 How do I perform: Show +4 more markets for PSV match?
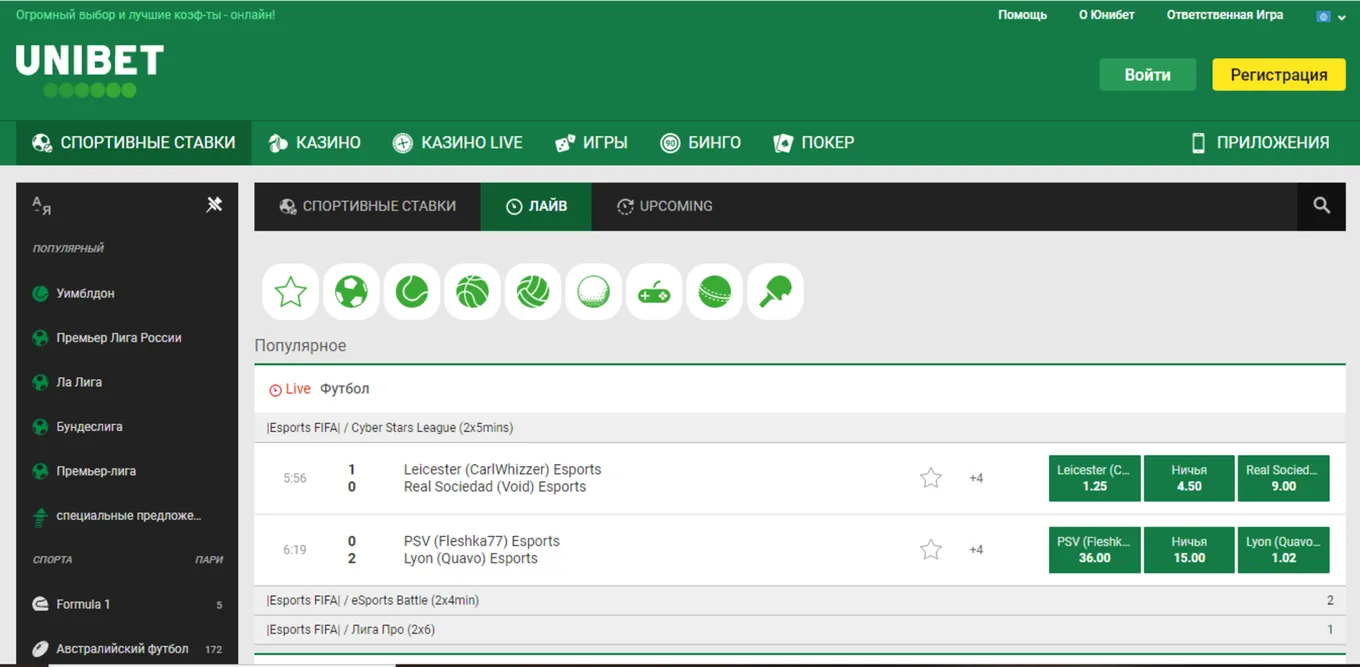(976, 549)
